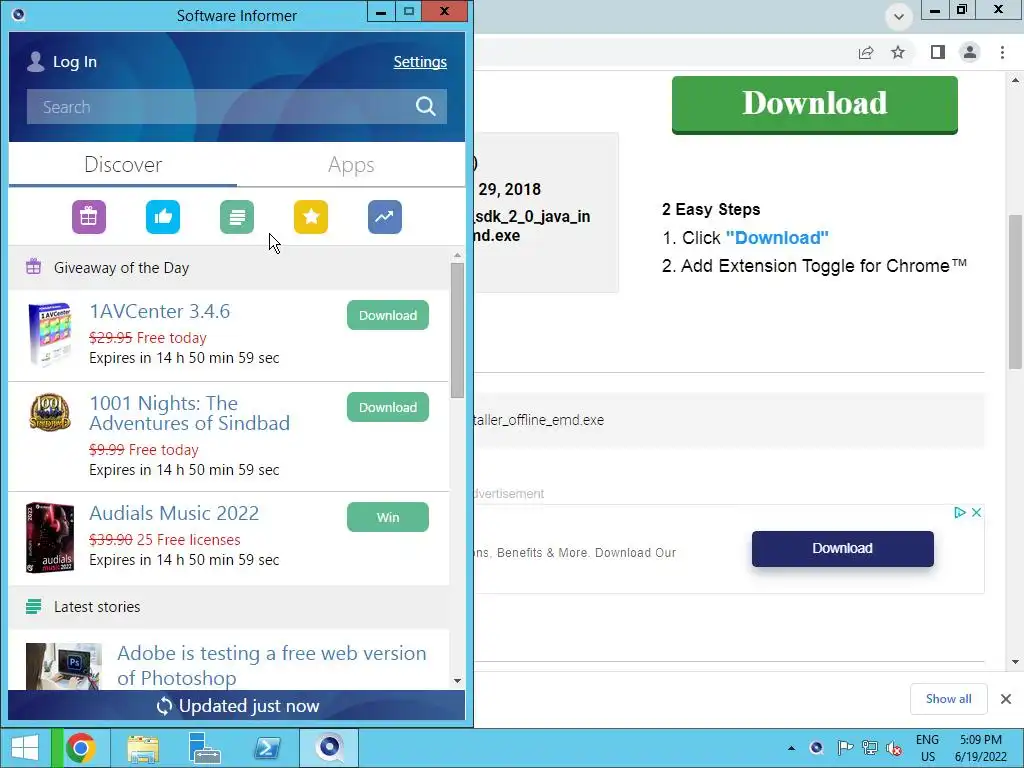Click the Giveaway of the Day section header

(229, 268)
